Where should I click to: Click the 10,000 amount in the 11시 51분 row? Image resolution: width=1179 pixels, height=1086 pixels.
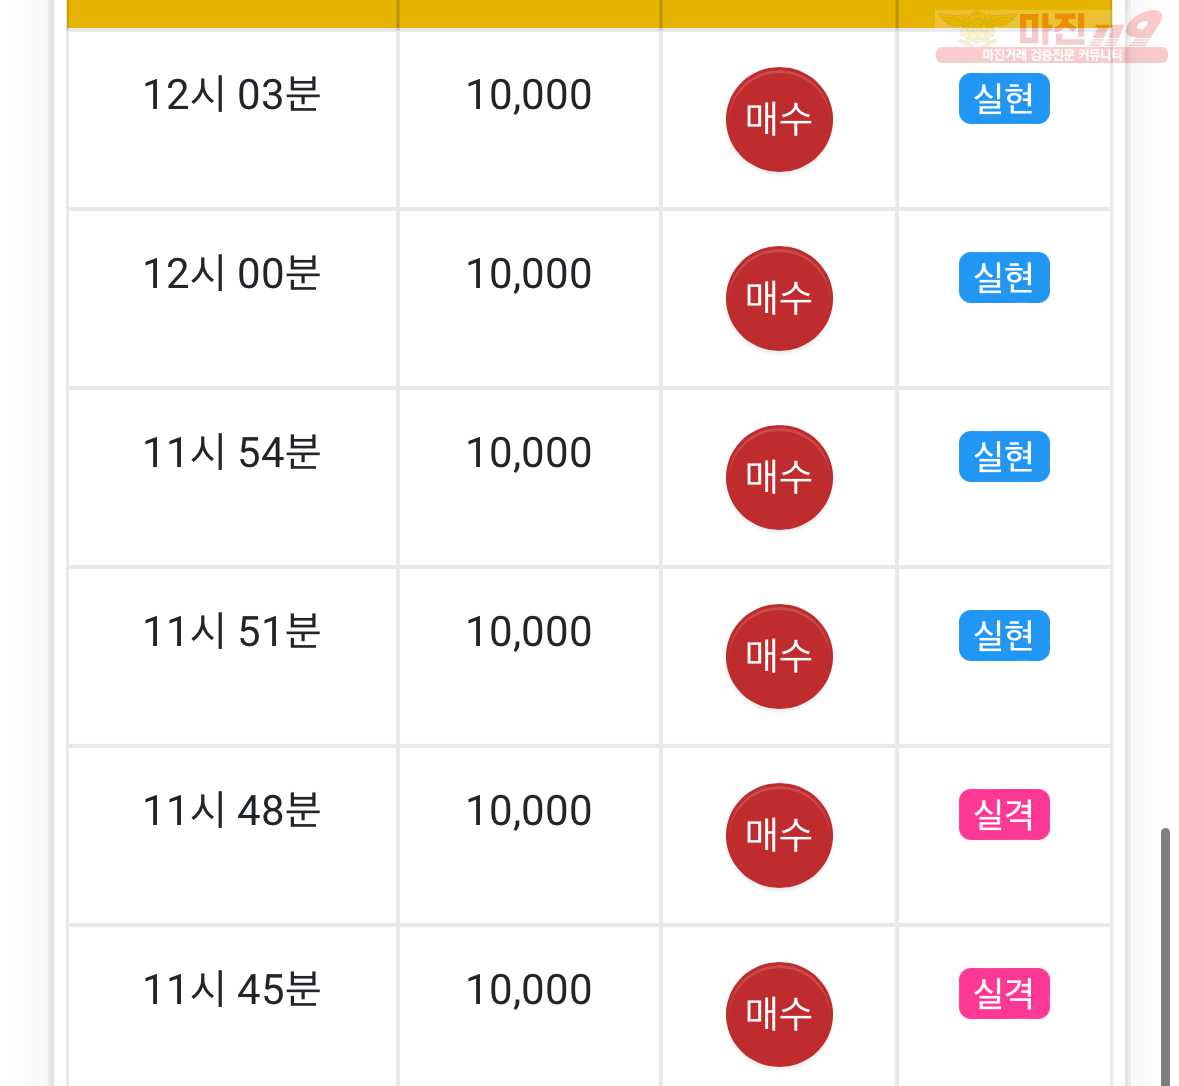click(x=529, y=632)
